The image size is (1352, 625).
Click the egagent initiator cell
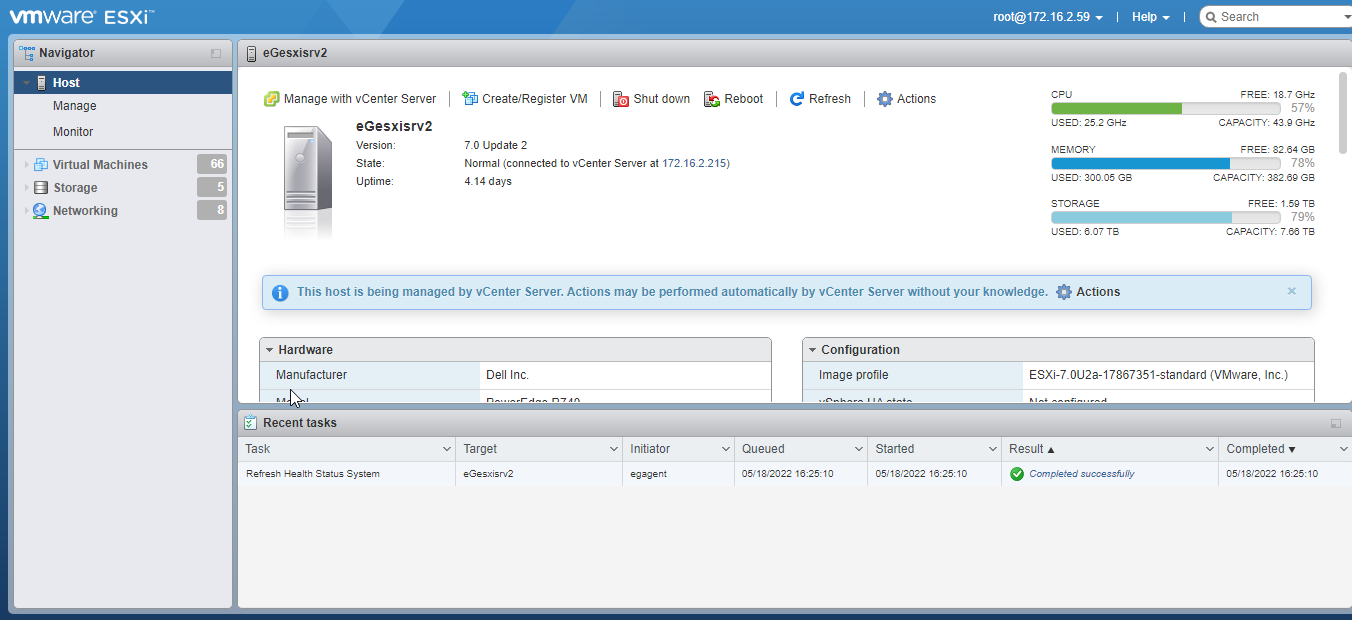[x=649, y=474]
